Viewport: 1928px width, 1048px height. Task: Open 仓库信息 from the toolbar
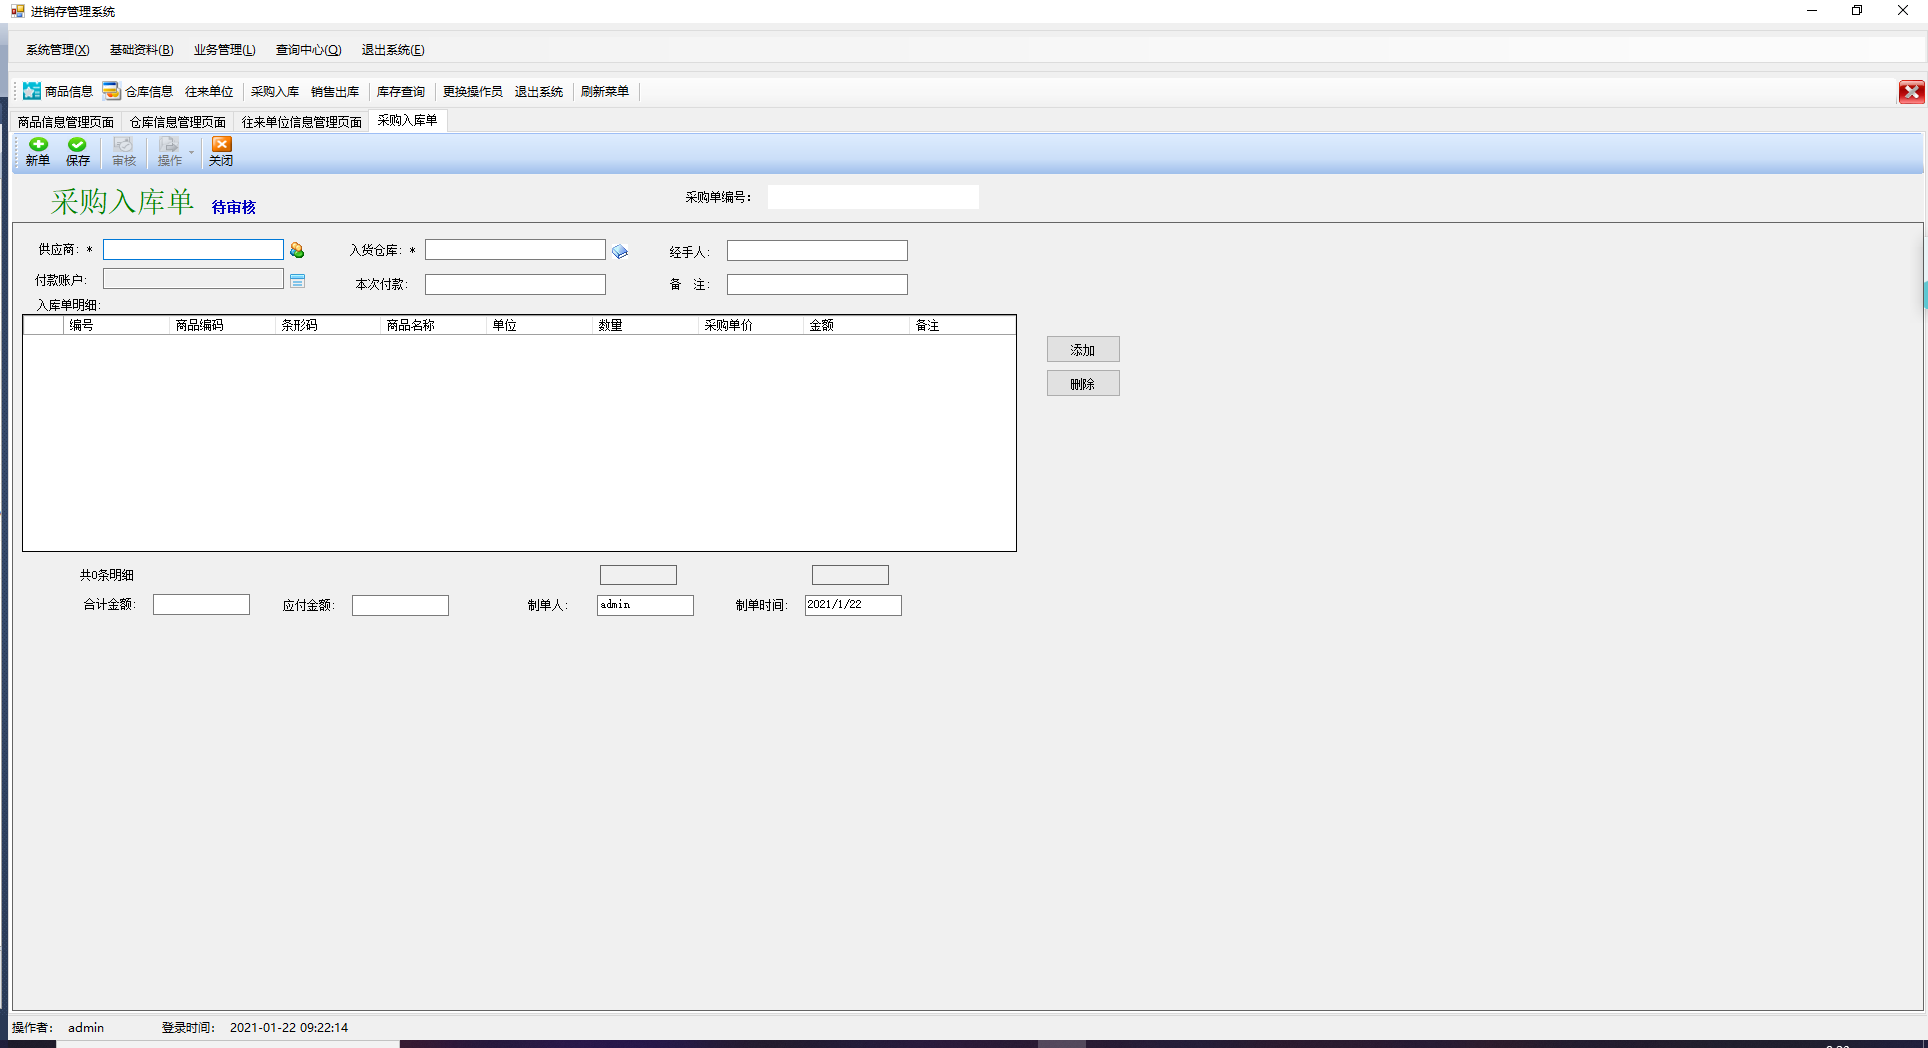click(x=138, y=91)
